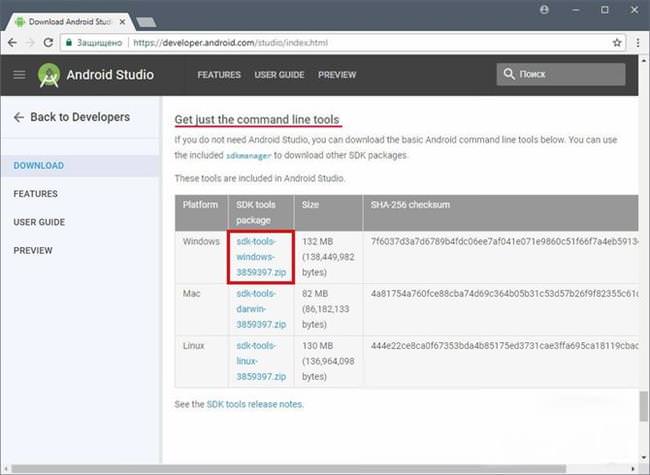Open USER GUIDE in top navigation
The image size is (650, 475).
click(x=279, y=75)
